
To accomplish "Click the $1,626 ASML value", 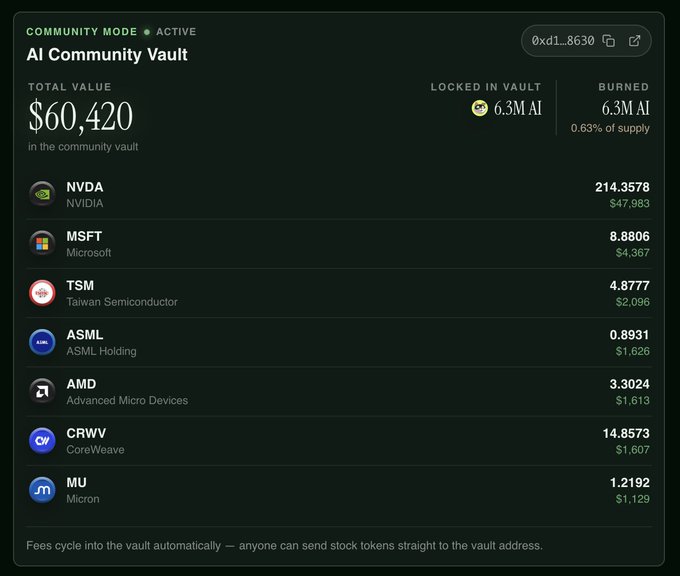I will coord(633,351).
